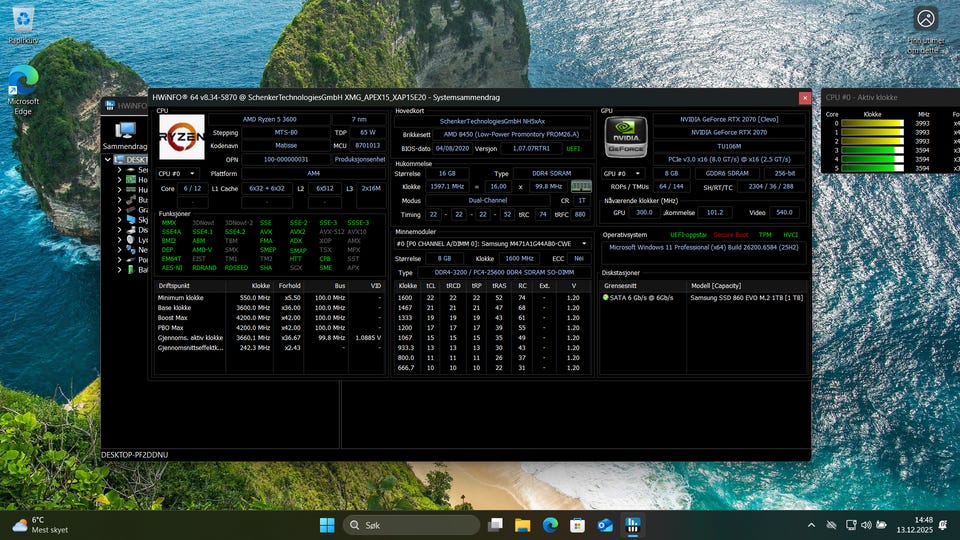Open Microsoft Store from taskbar
The width and height of the screenshot is (960, 540).
577,525
